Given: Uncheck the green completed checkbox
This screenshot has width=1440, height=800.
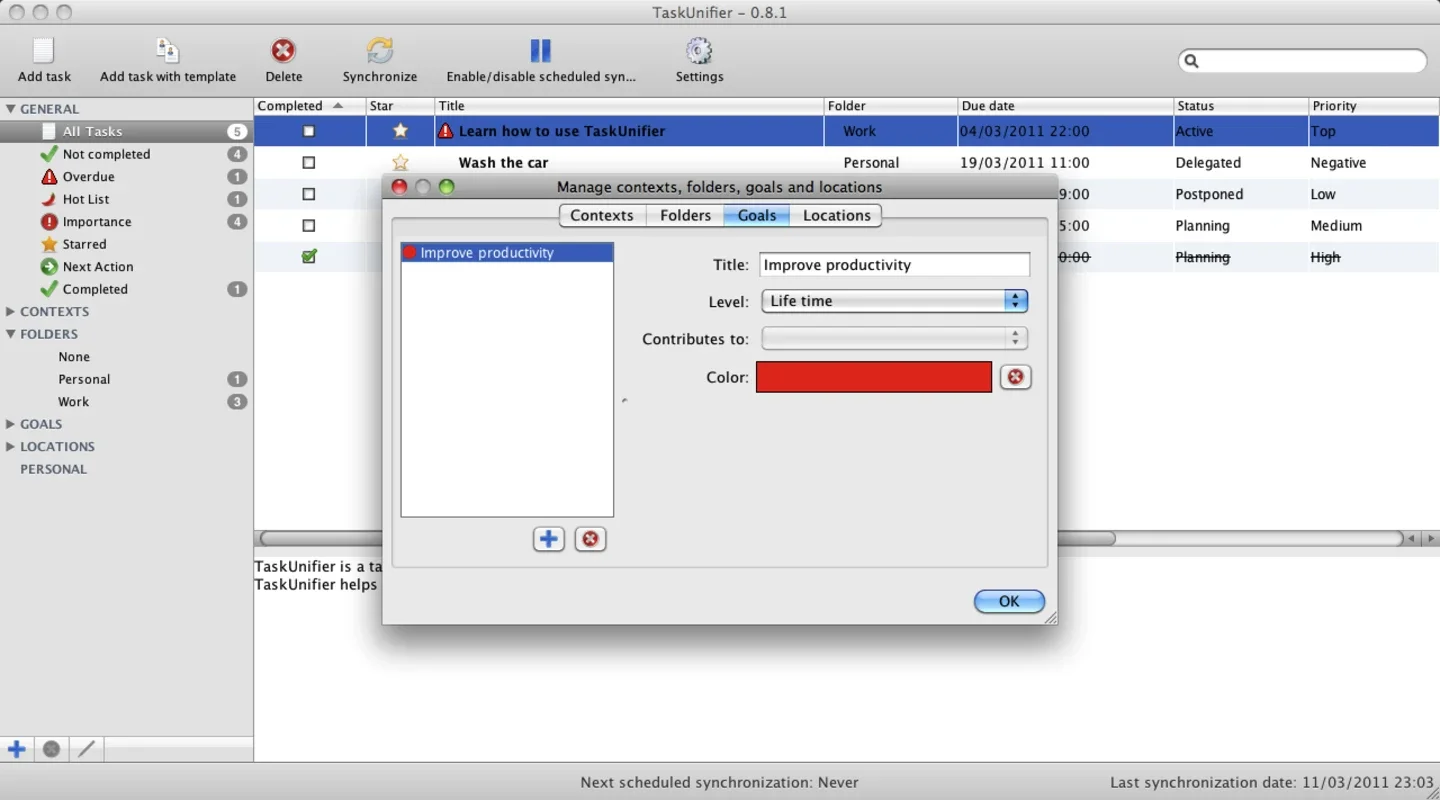Looking at the screenshot, I should 309,257.
